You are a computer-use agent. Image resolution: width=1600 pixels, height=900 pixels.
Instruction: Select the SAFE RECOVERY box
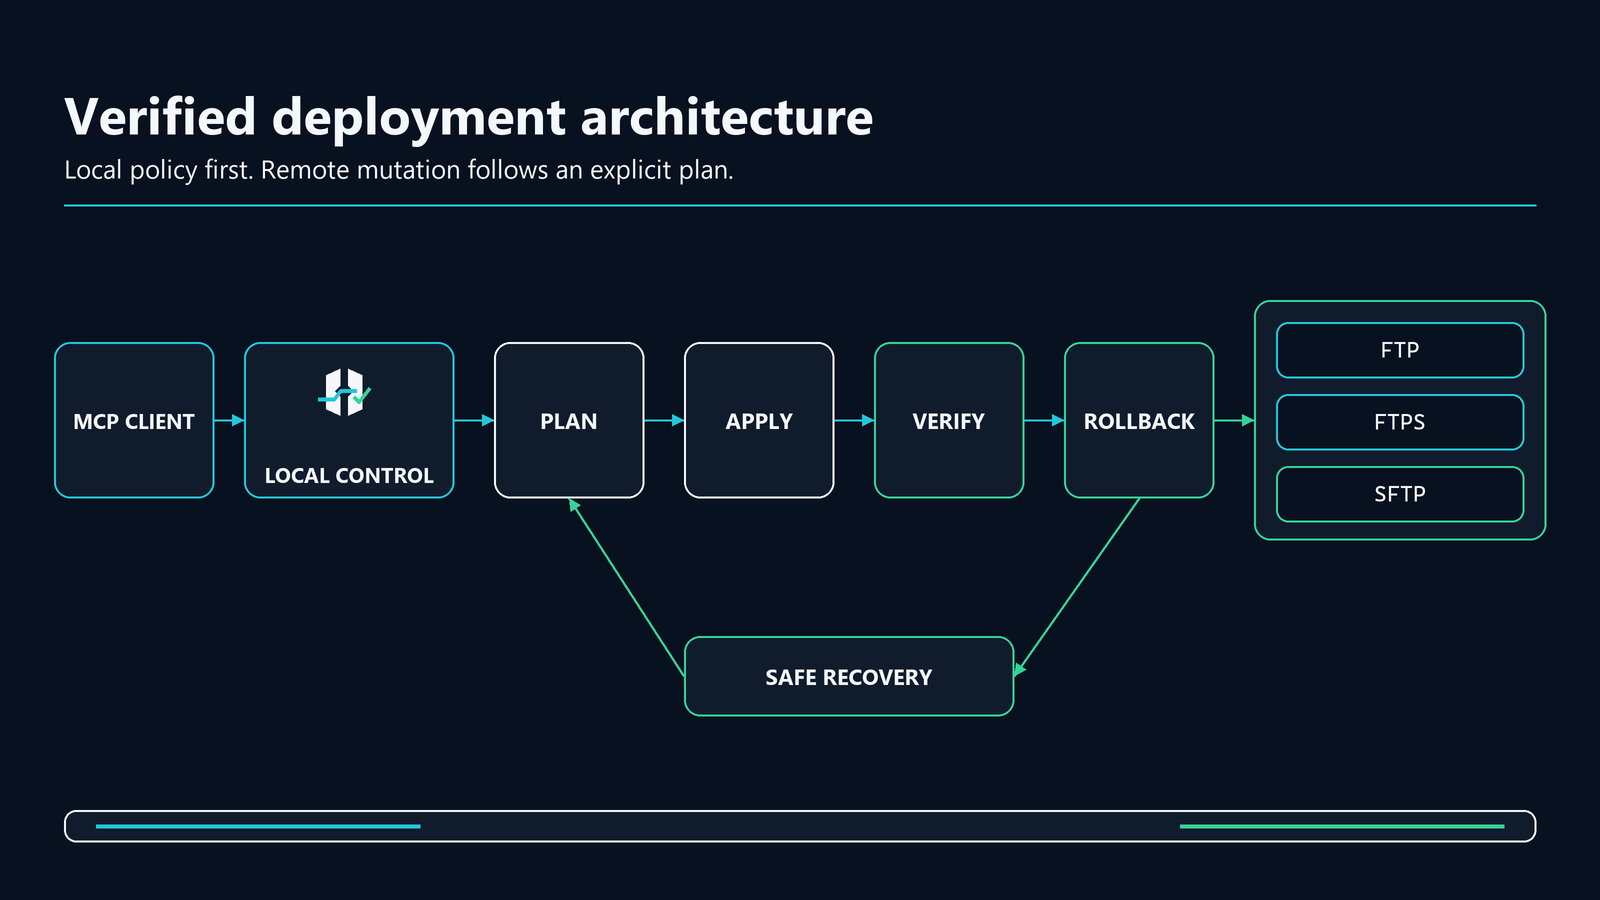click(x=849, y=676)
